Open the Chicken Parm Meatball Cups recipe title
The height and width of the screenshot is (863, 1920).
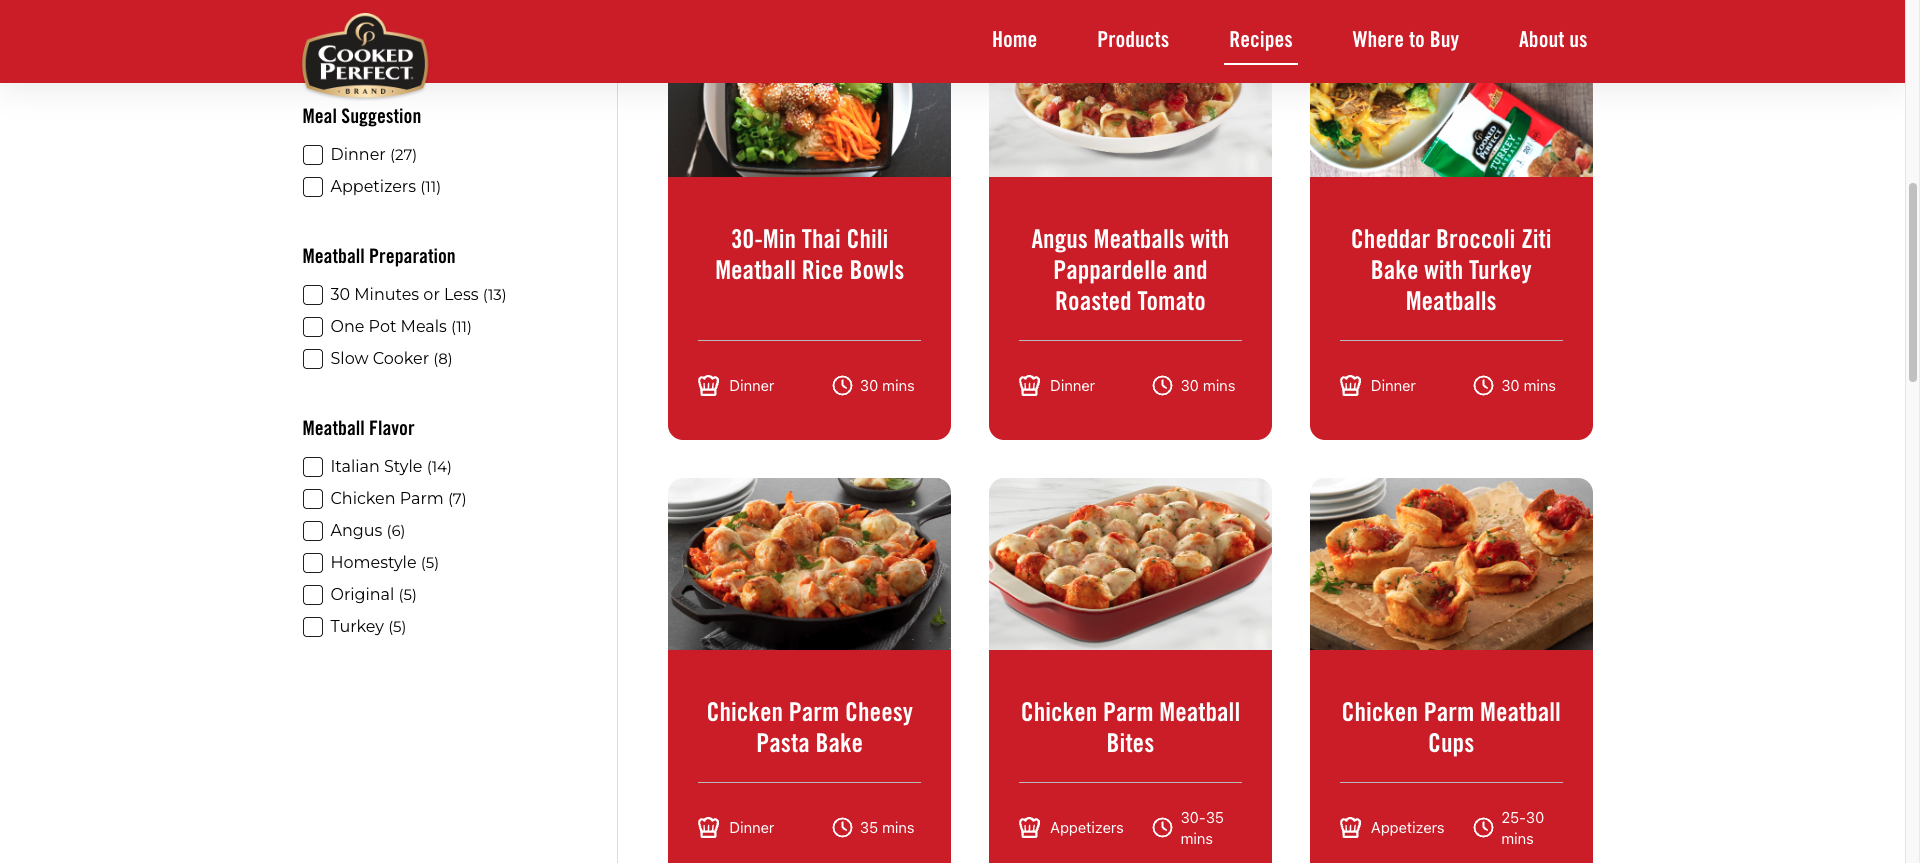pos(1451,727)
